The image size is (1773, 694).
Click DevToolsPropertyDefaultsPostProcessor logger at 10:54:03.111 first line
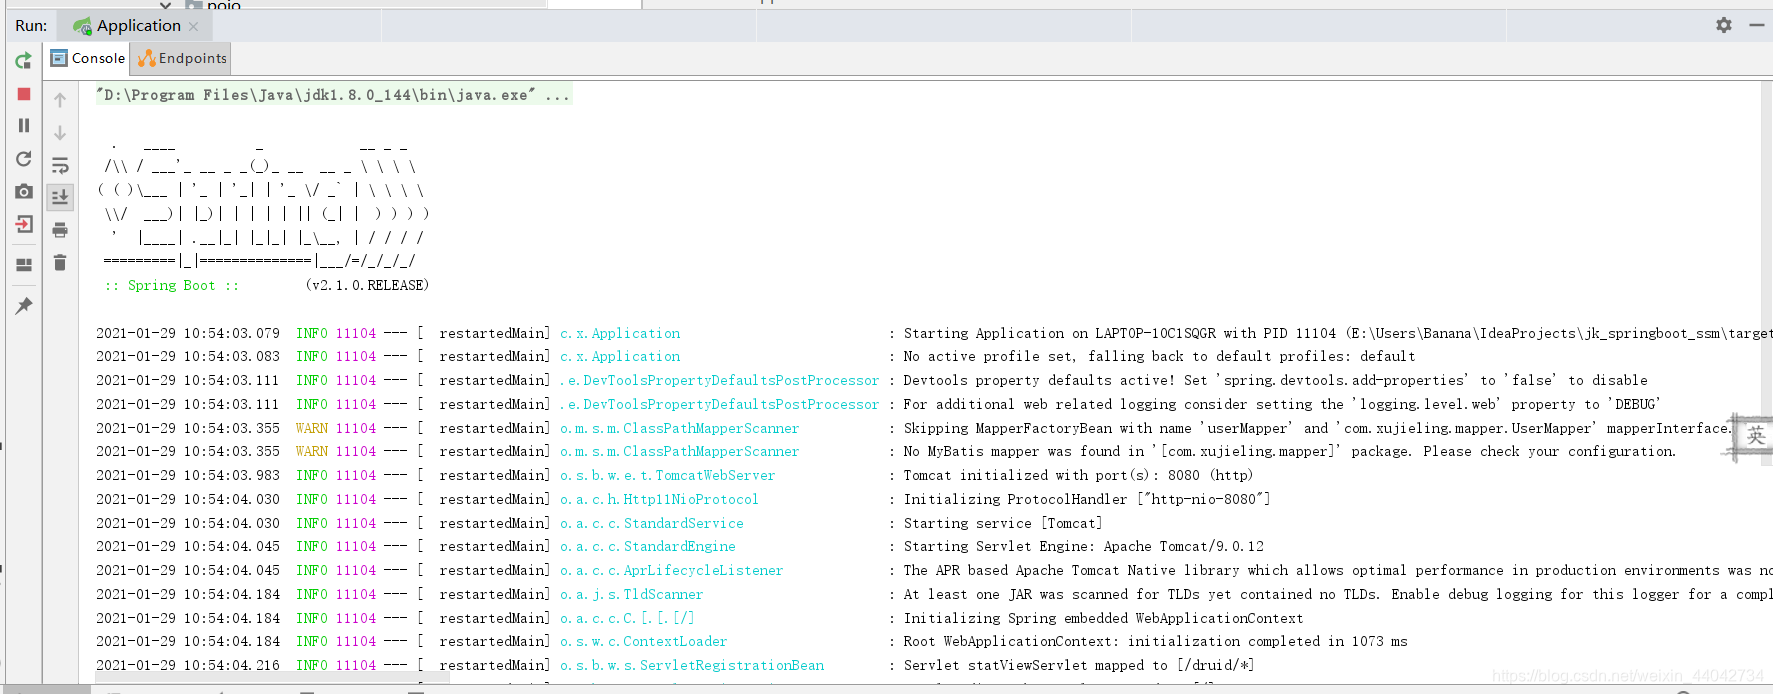tap(720, 380)
